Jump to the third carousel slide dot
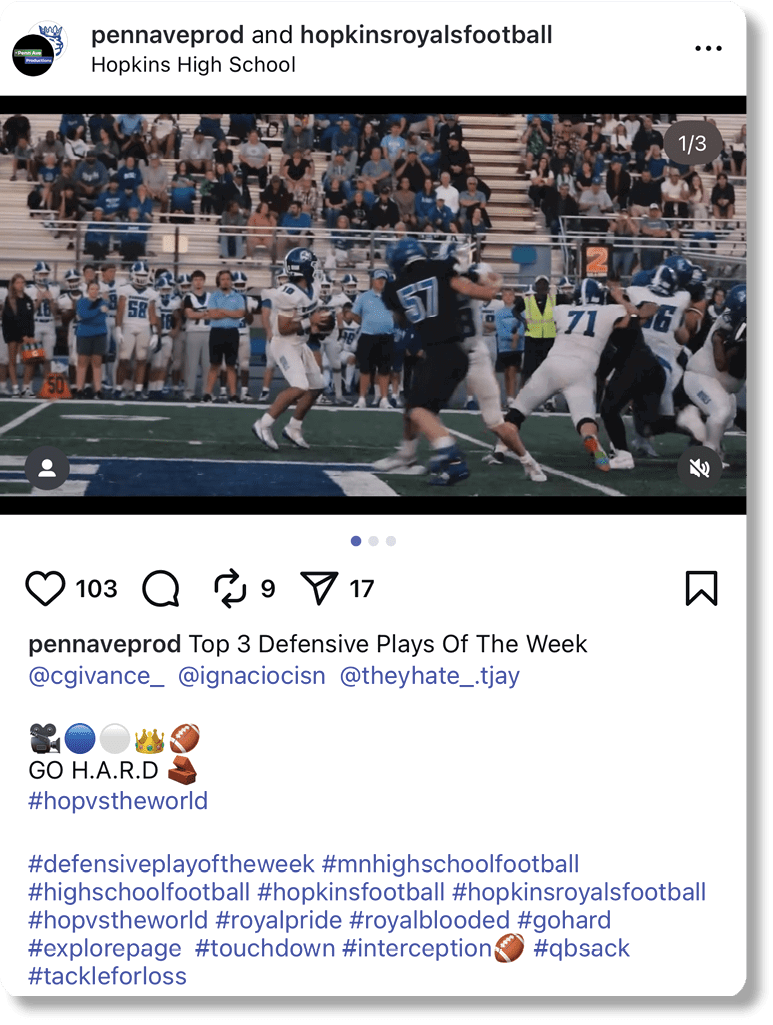 click(391, 541)
